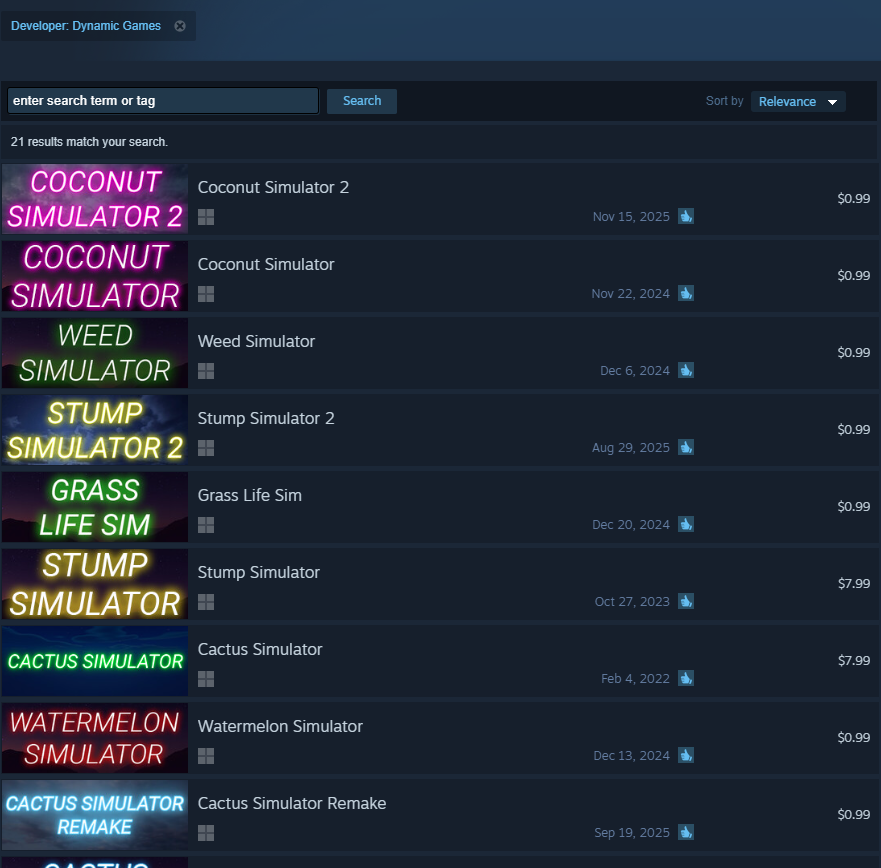Viewport: 881px width, 868px height.
Task: Open the Watermelon Simulator title text
Action: 280,726
